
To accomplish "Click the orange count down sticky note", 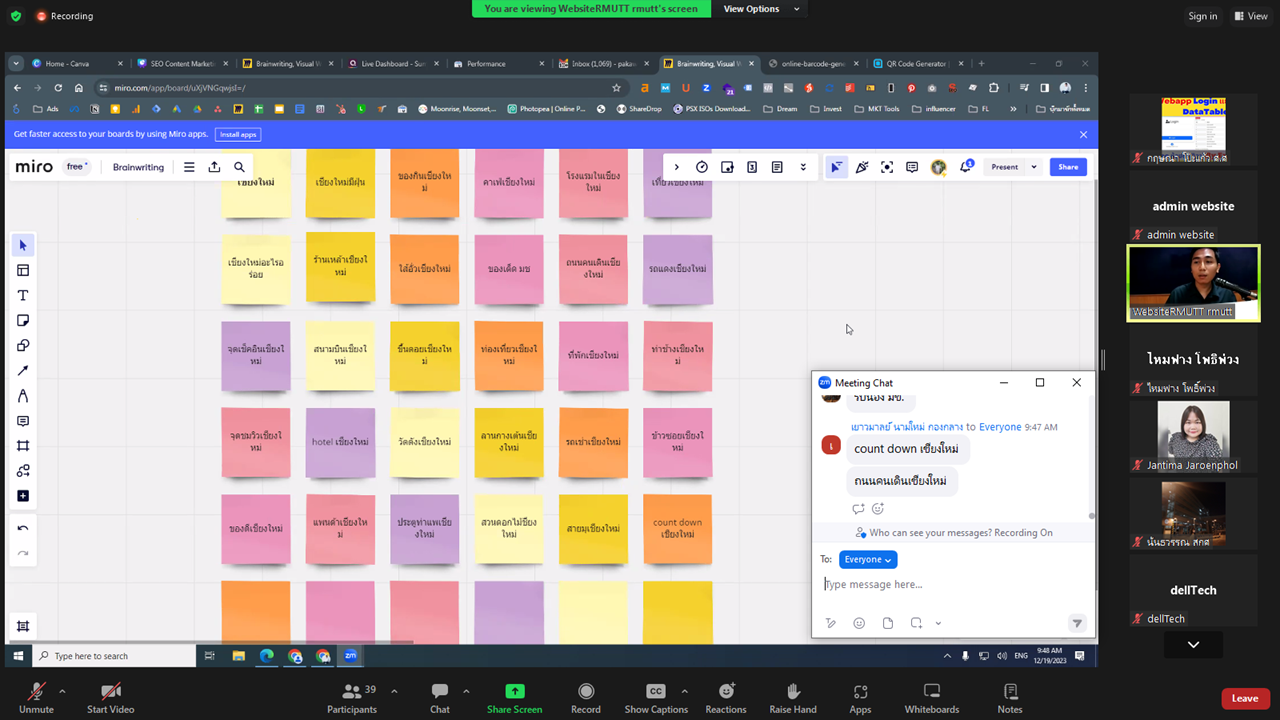I will pyautogui.click(x=678, y=528).
